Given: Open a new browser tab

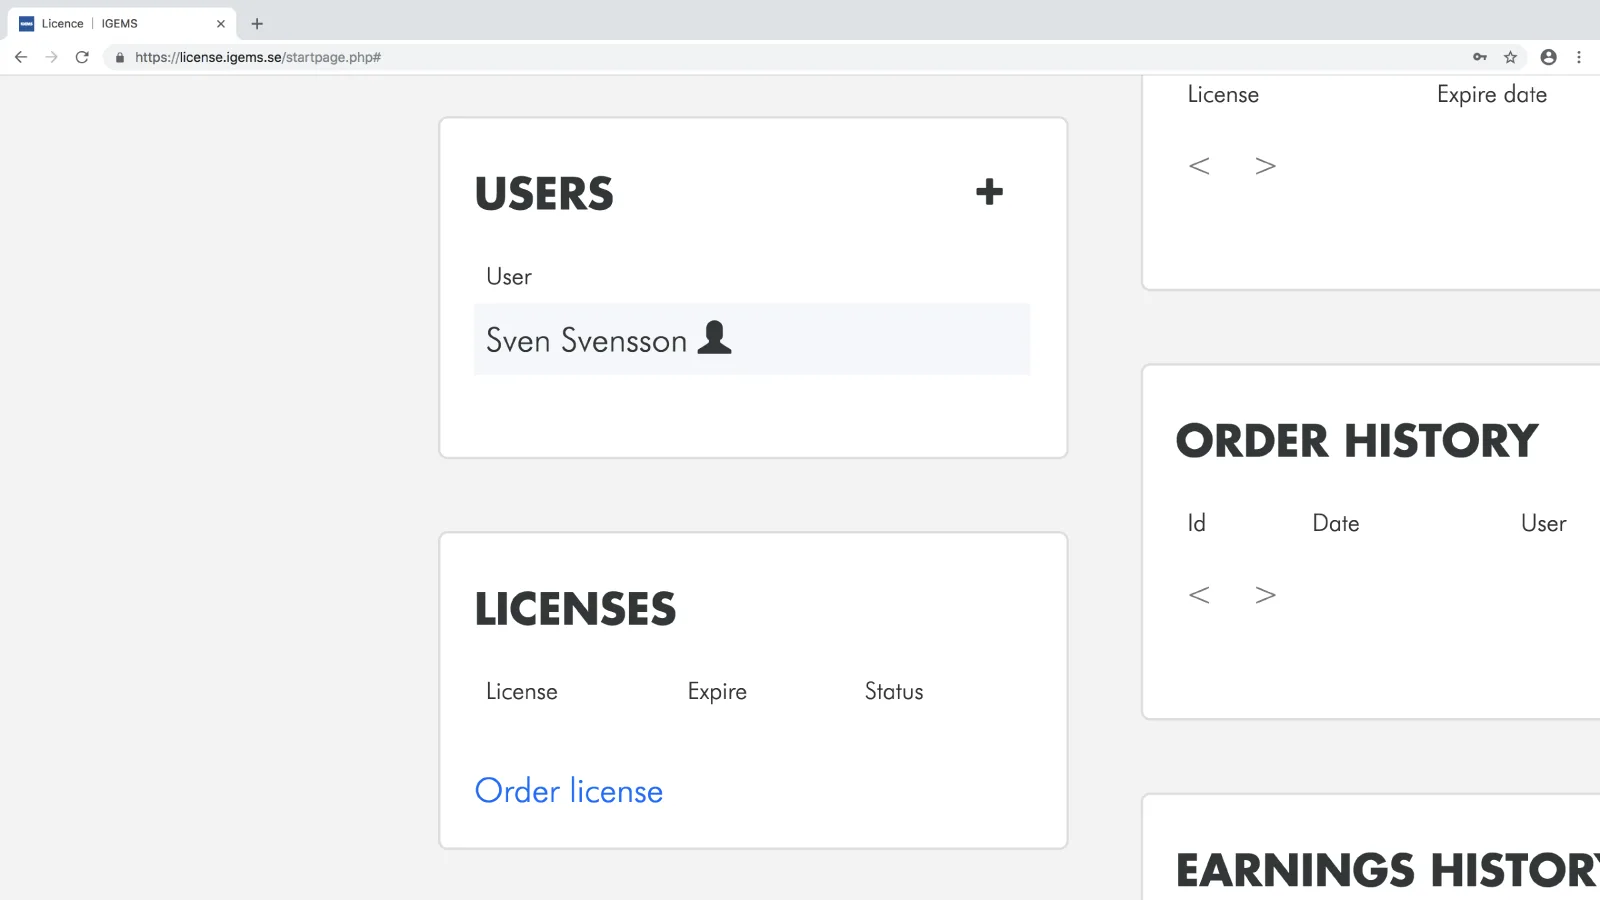Looking at the screenshot, I should (257, 23).
